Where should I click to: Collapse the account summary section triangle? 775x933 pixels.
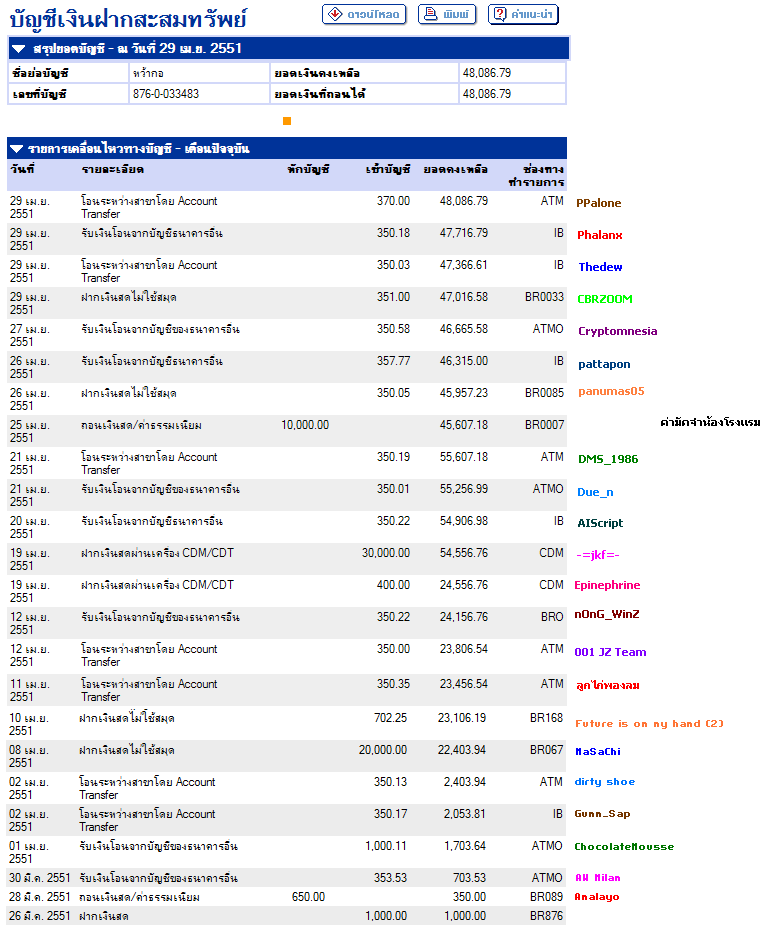click(18, 49)
